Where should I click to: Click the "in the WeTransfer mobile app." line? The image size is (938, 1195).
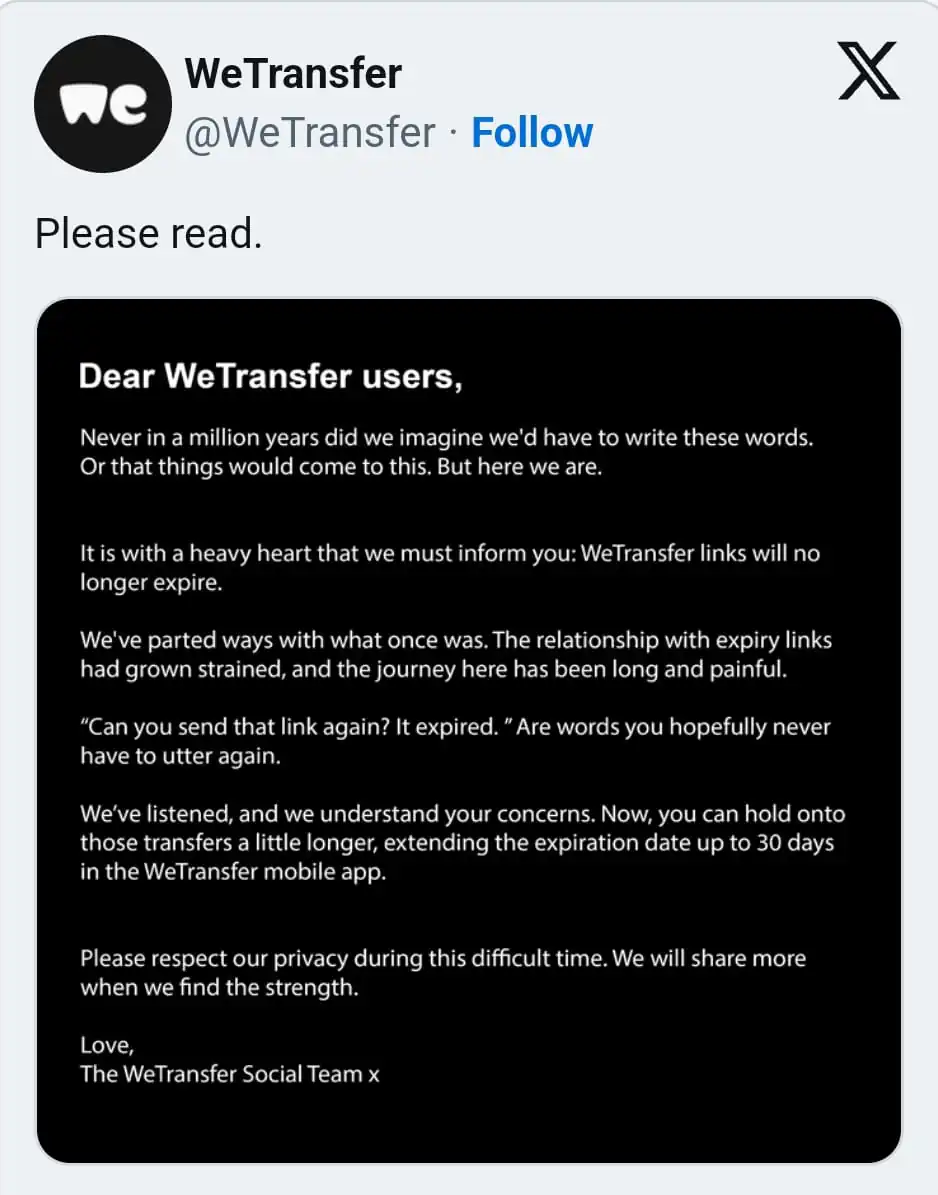click(x=232, y=871)
